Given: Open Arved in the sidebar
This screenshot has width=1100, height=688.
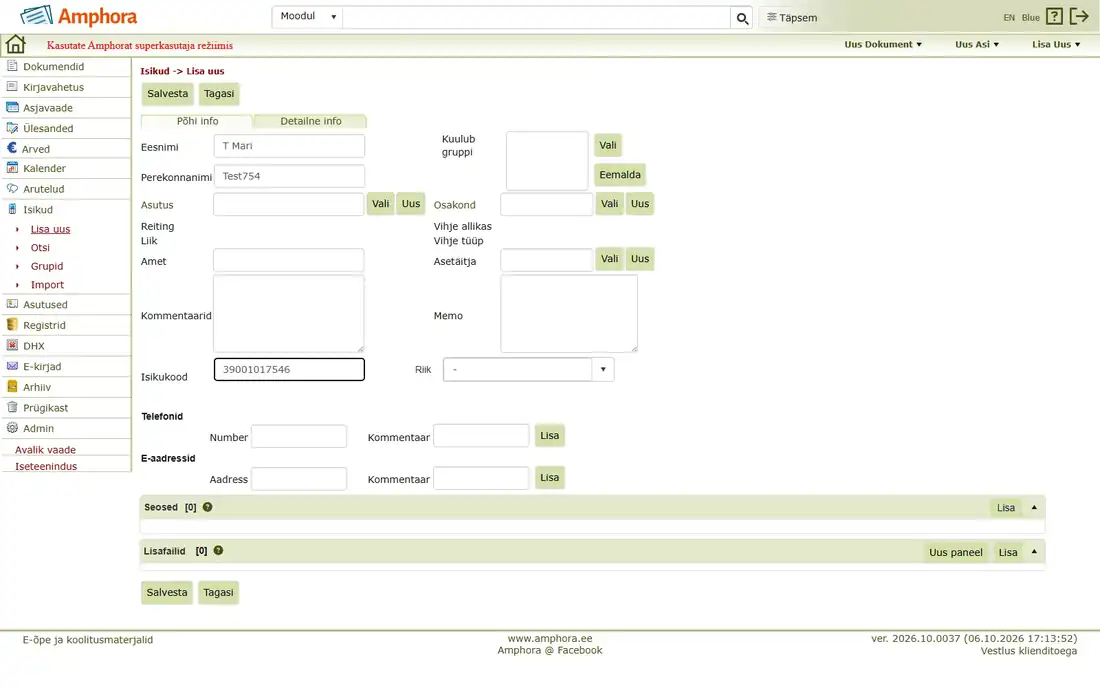Looking at the screenshot, I should click(x=35, y=149).
